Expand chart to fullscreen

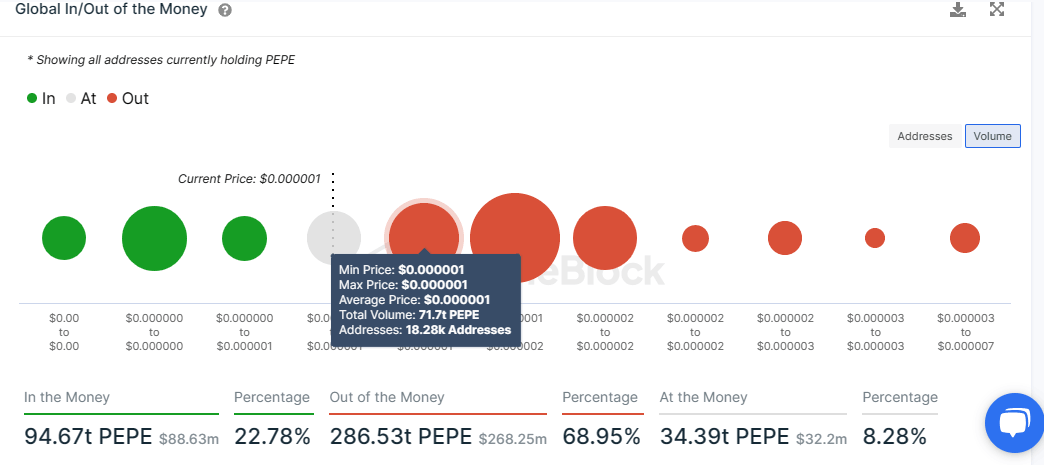997,10
